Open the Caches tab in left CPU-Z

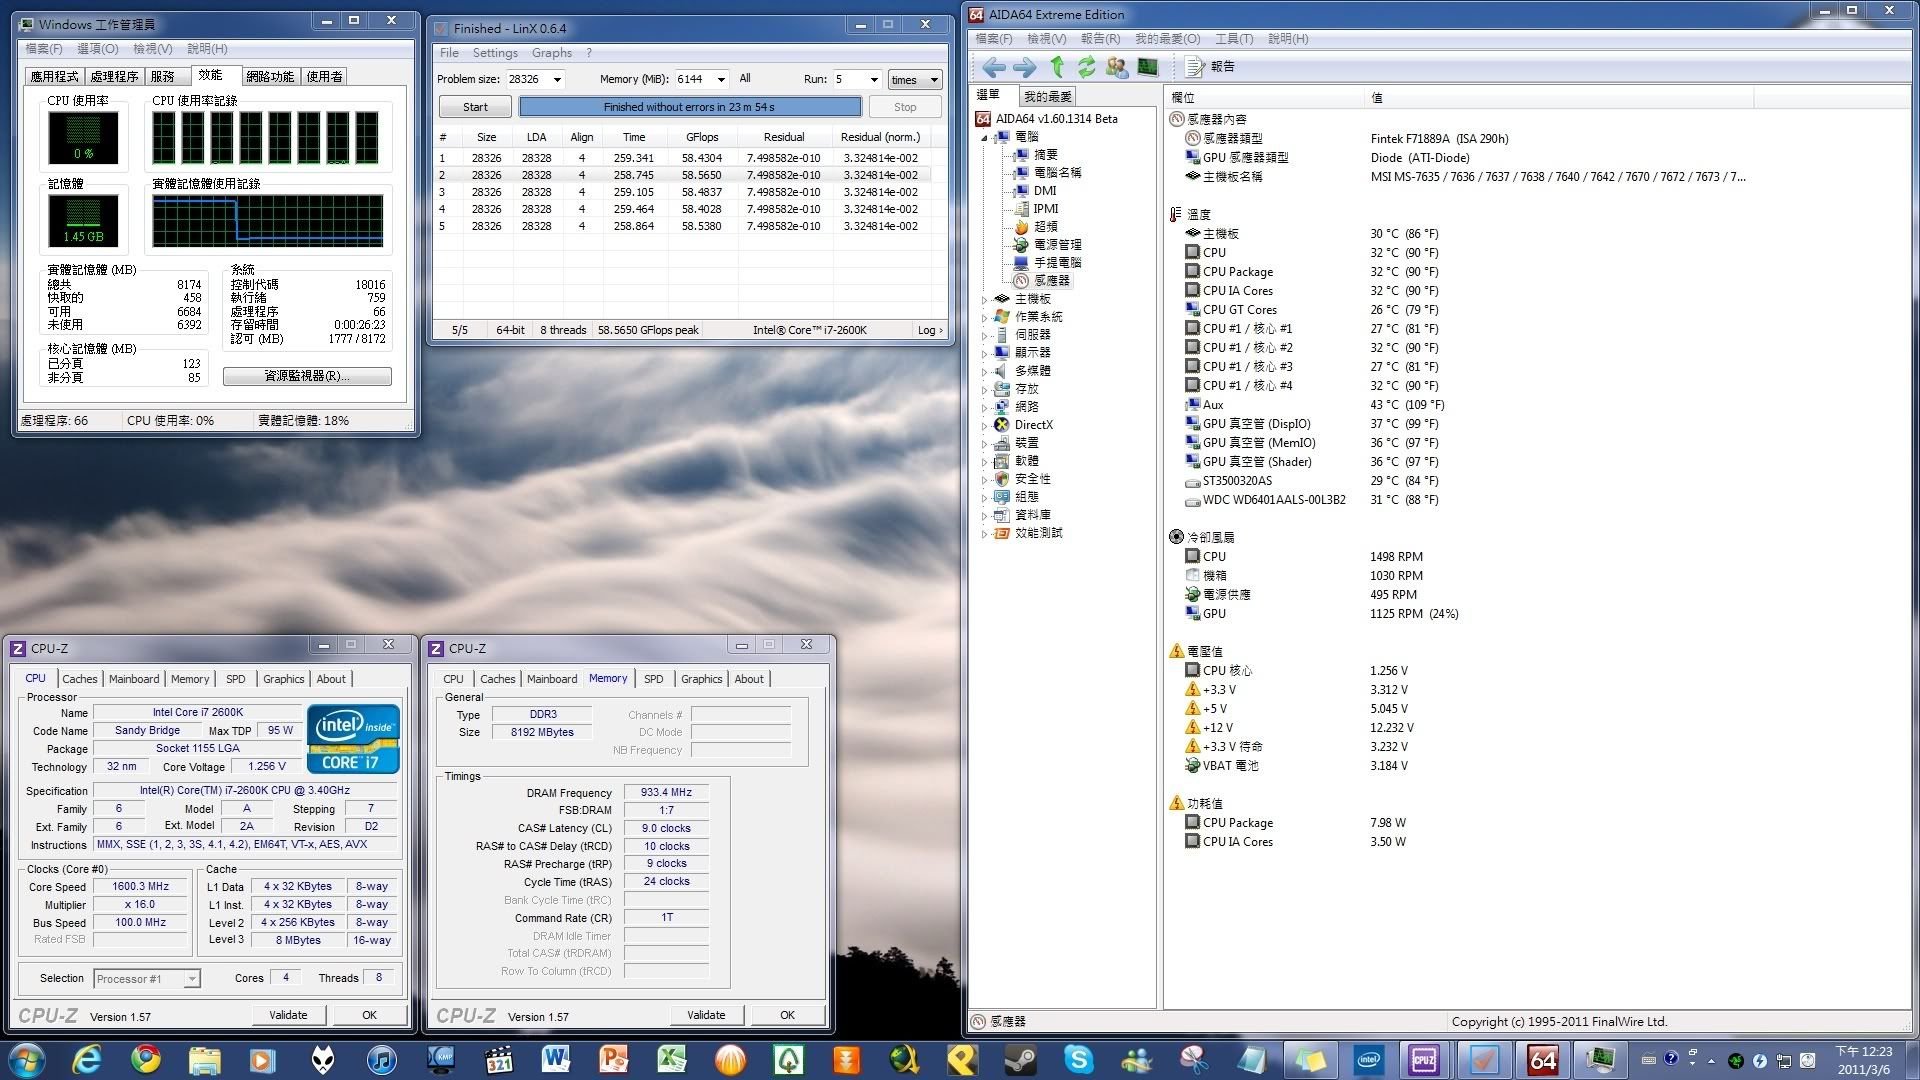(80, 679)
